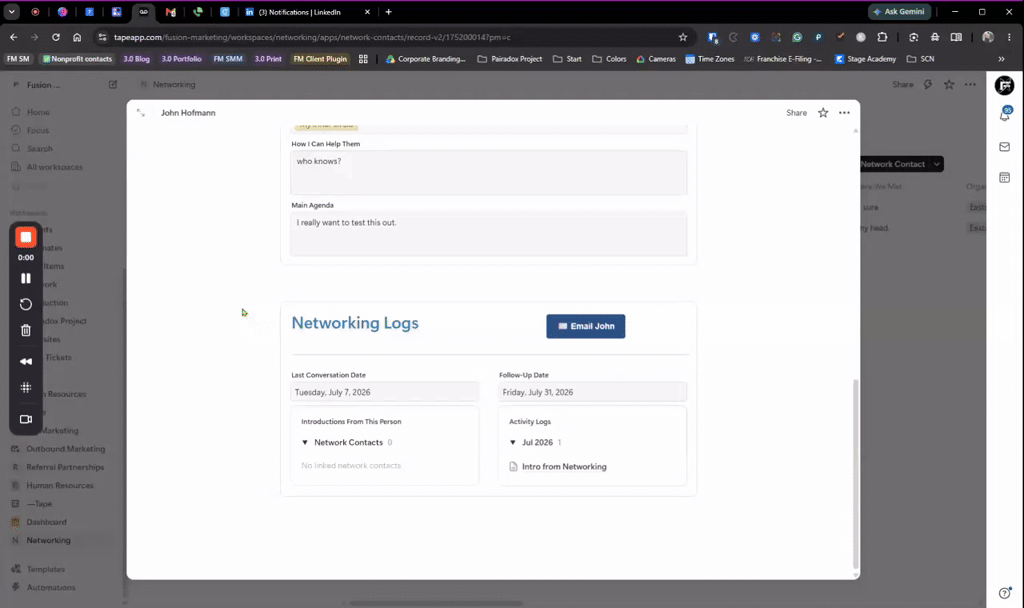The width and height of the screenshot is (1024, 608).
Task: Click the compose icon next to Fusion
Action: (x=113, y=84)
